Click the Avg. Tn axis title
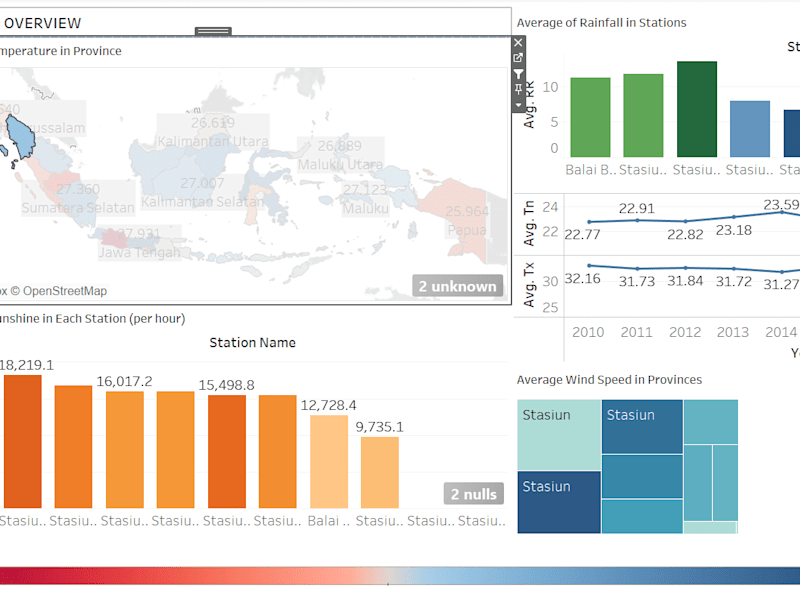Image resolution: width=800 pixels, height=600 pixels. click(x=529, y=223)
